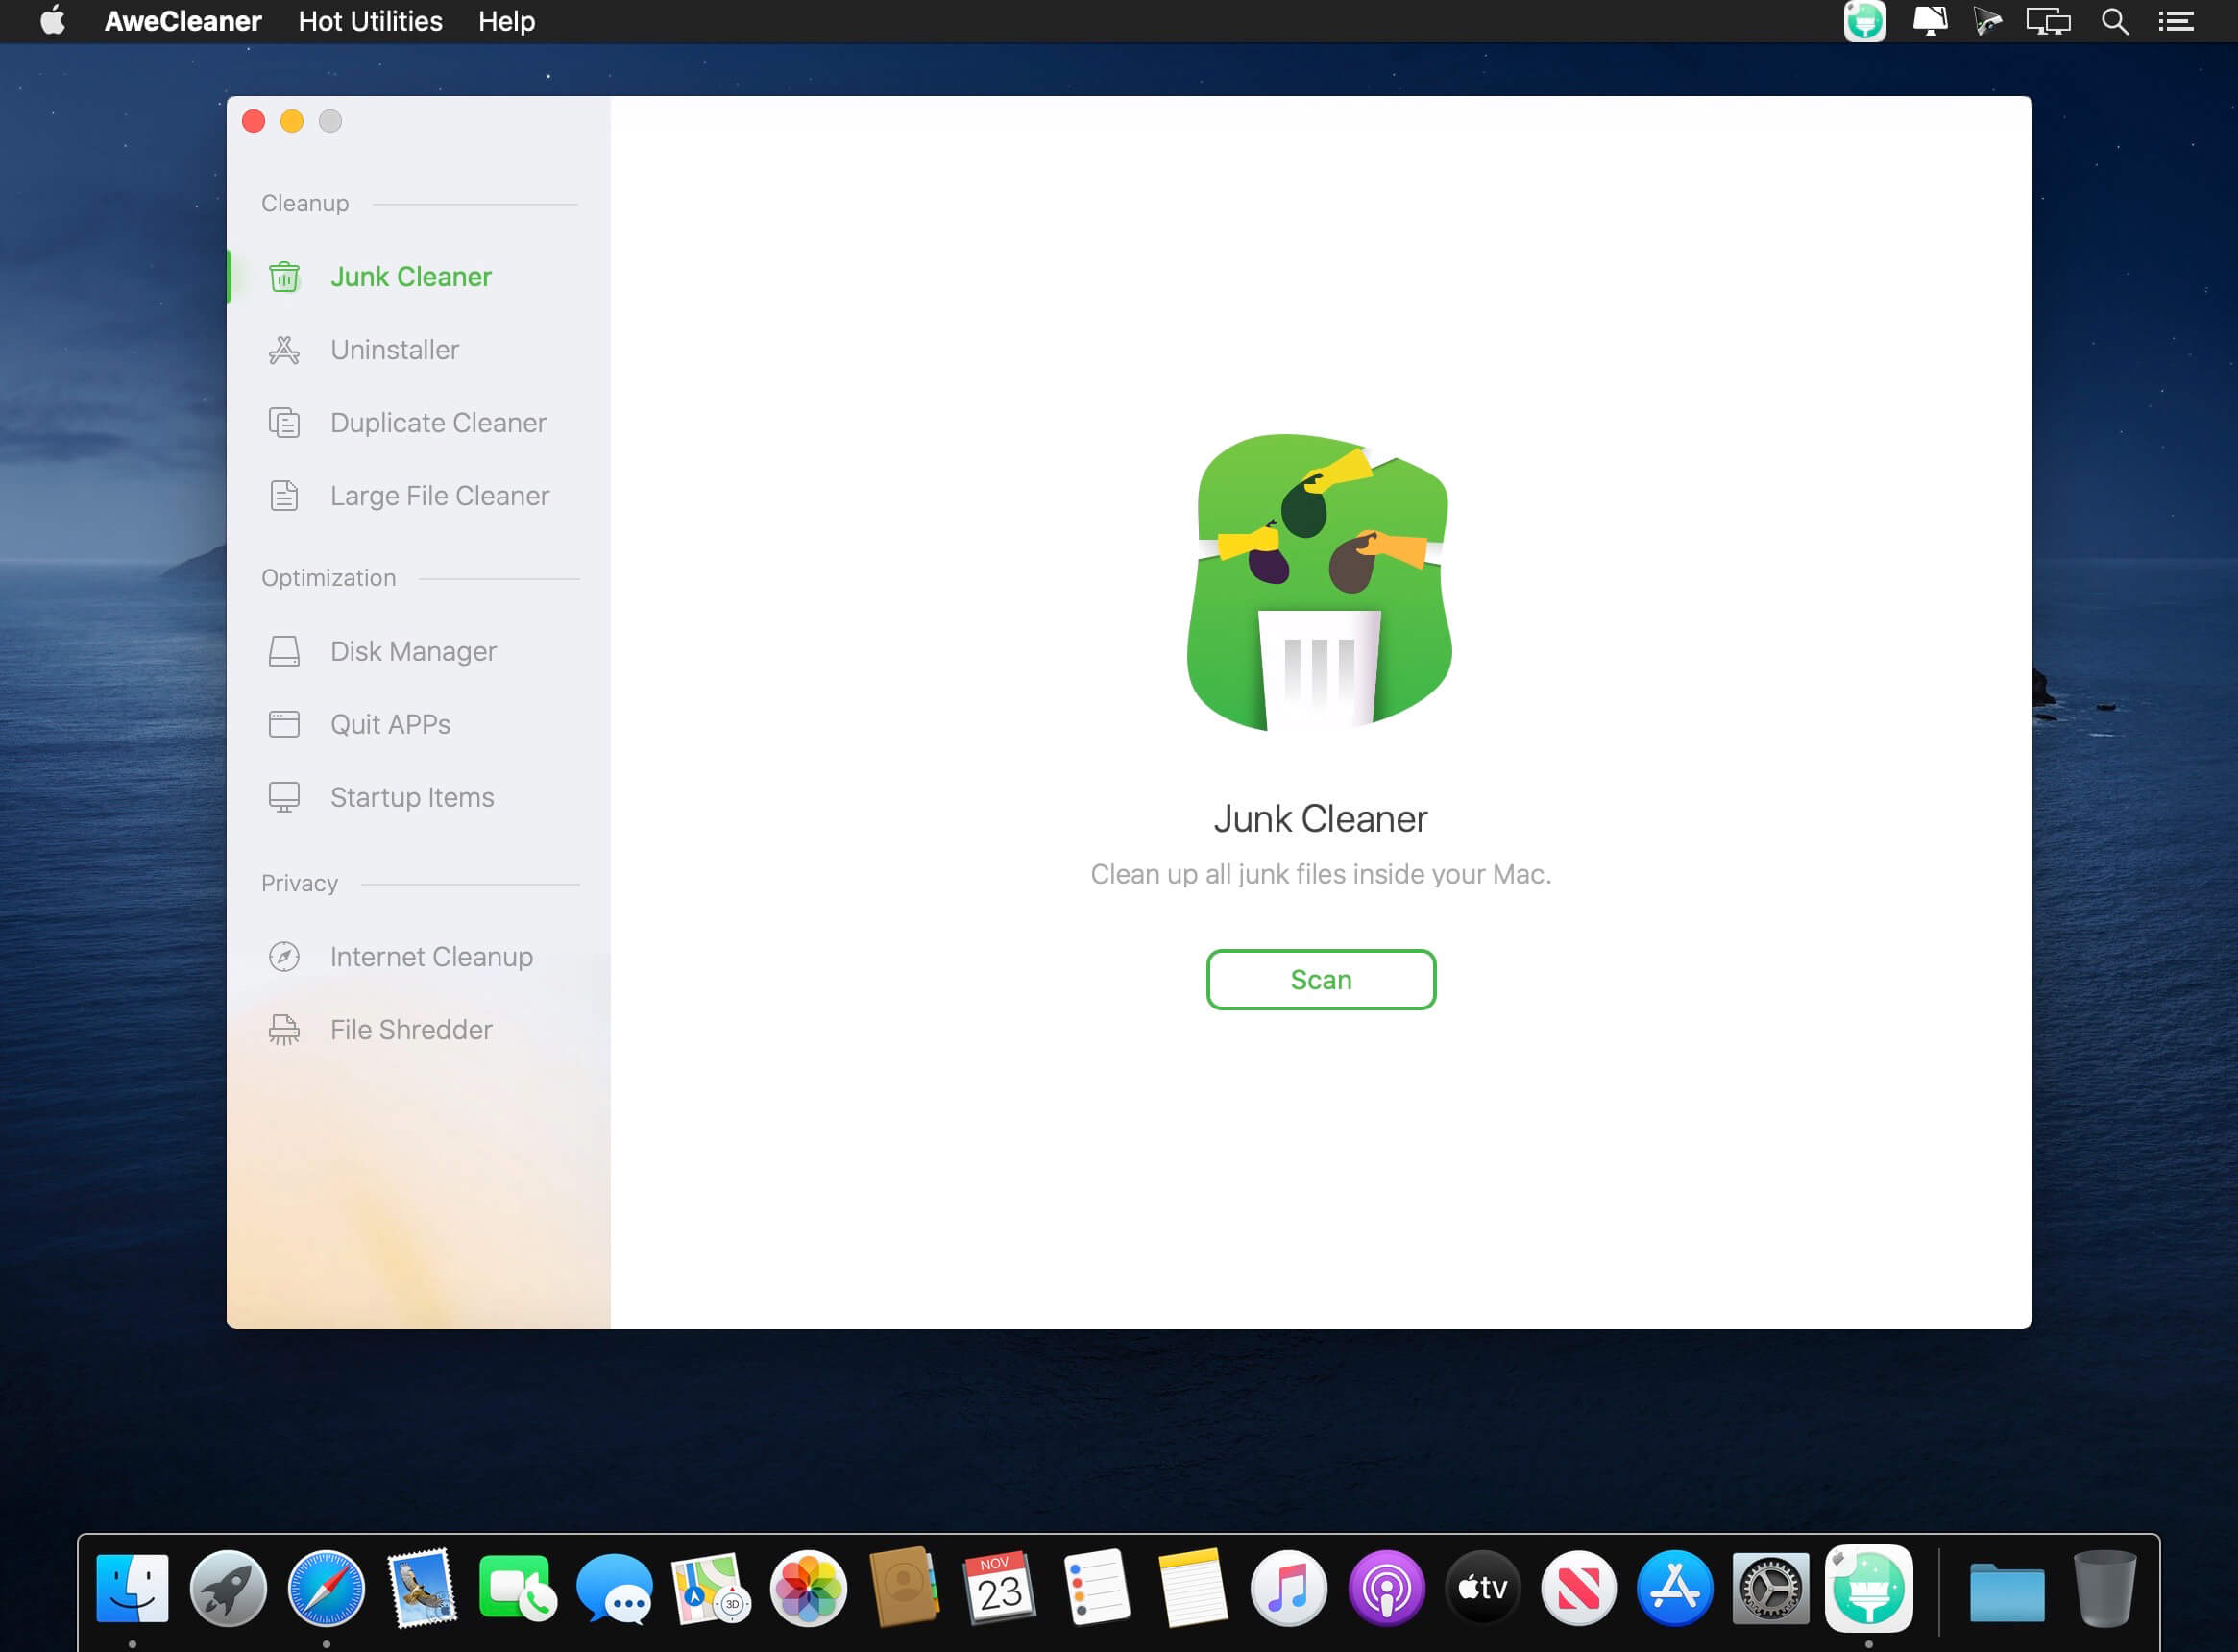Select Internet Cleanup privacy tool
Viewport: 2238px width, 1652px height.
pos(431,956)
